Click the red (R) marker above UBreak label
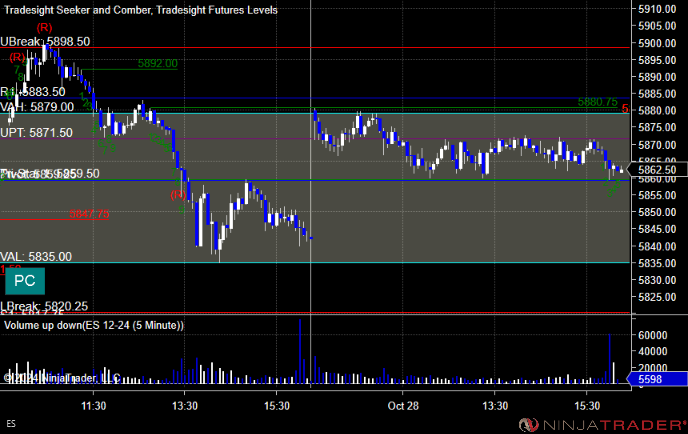The image size is (688, 434). point(44,28)
